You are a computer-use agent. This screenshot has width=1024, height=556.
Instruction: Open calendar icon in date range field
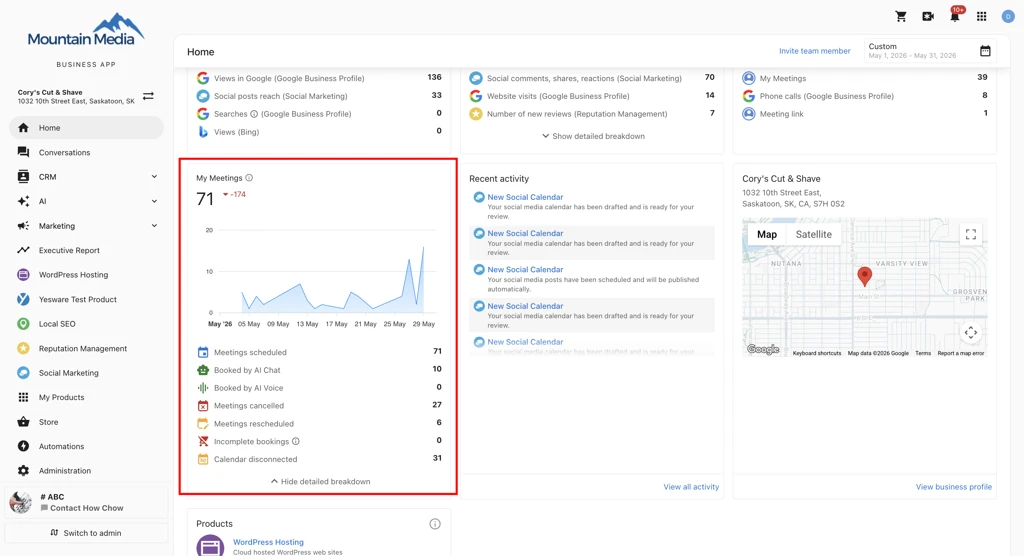[985, 51]
